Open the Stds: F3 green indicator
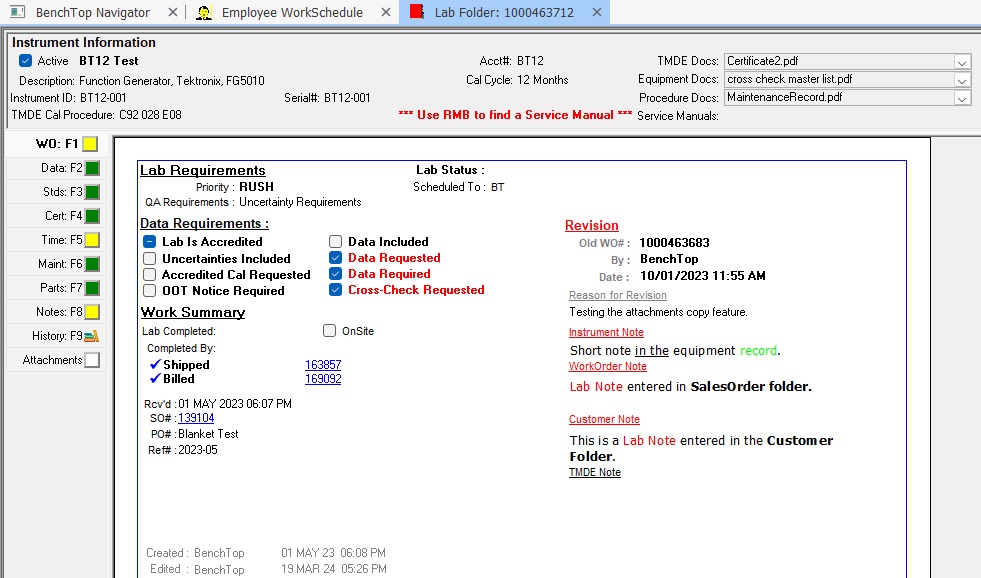 [x=92, y=192]
